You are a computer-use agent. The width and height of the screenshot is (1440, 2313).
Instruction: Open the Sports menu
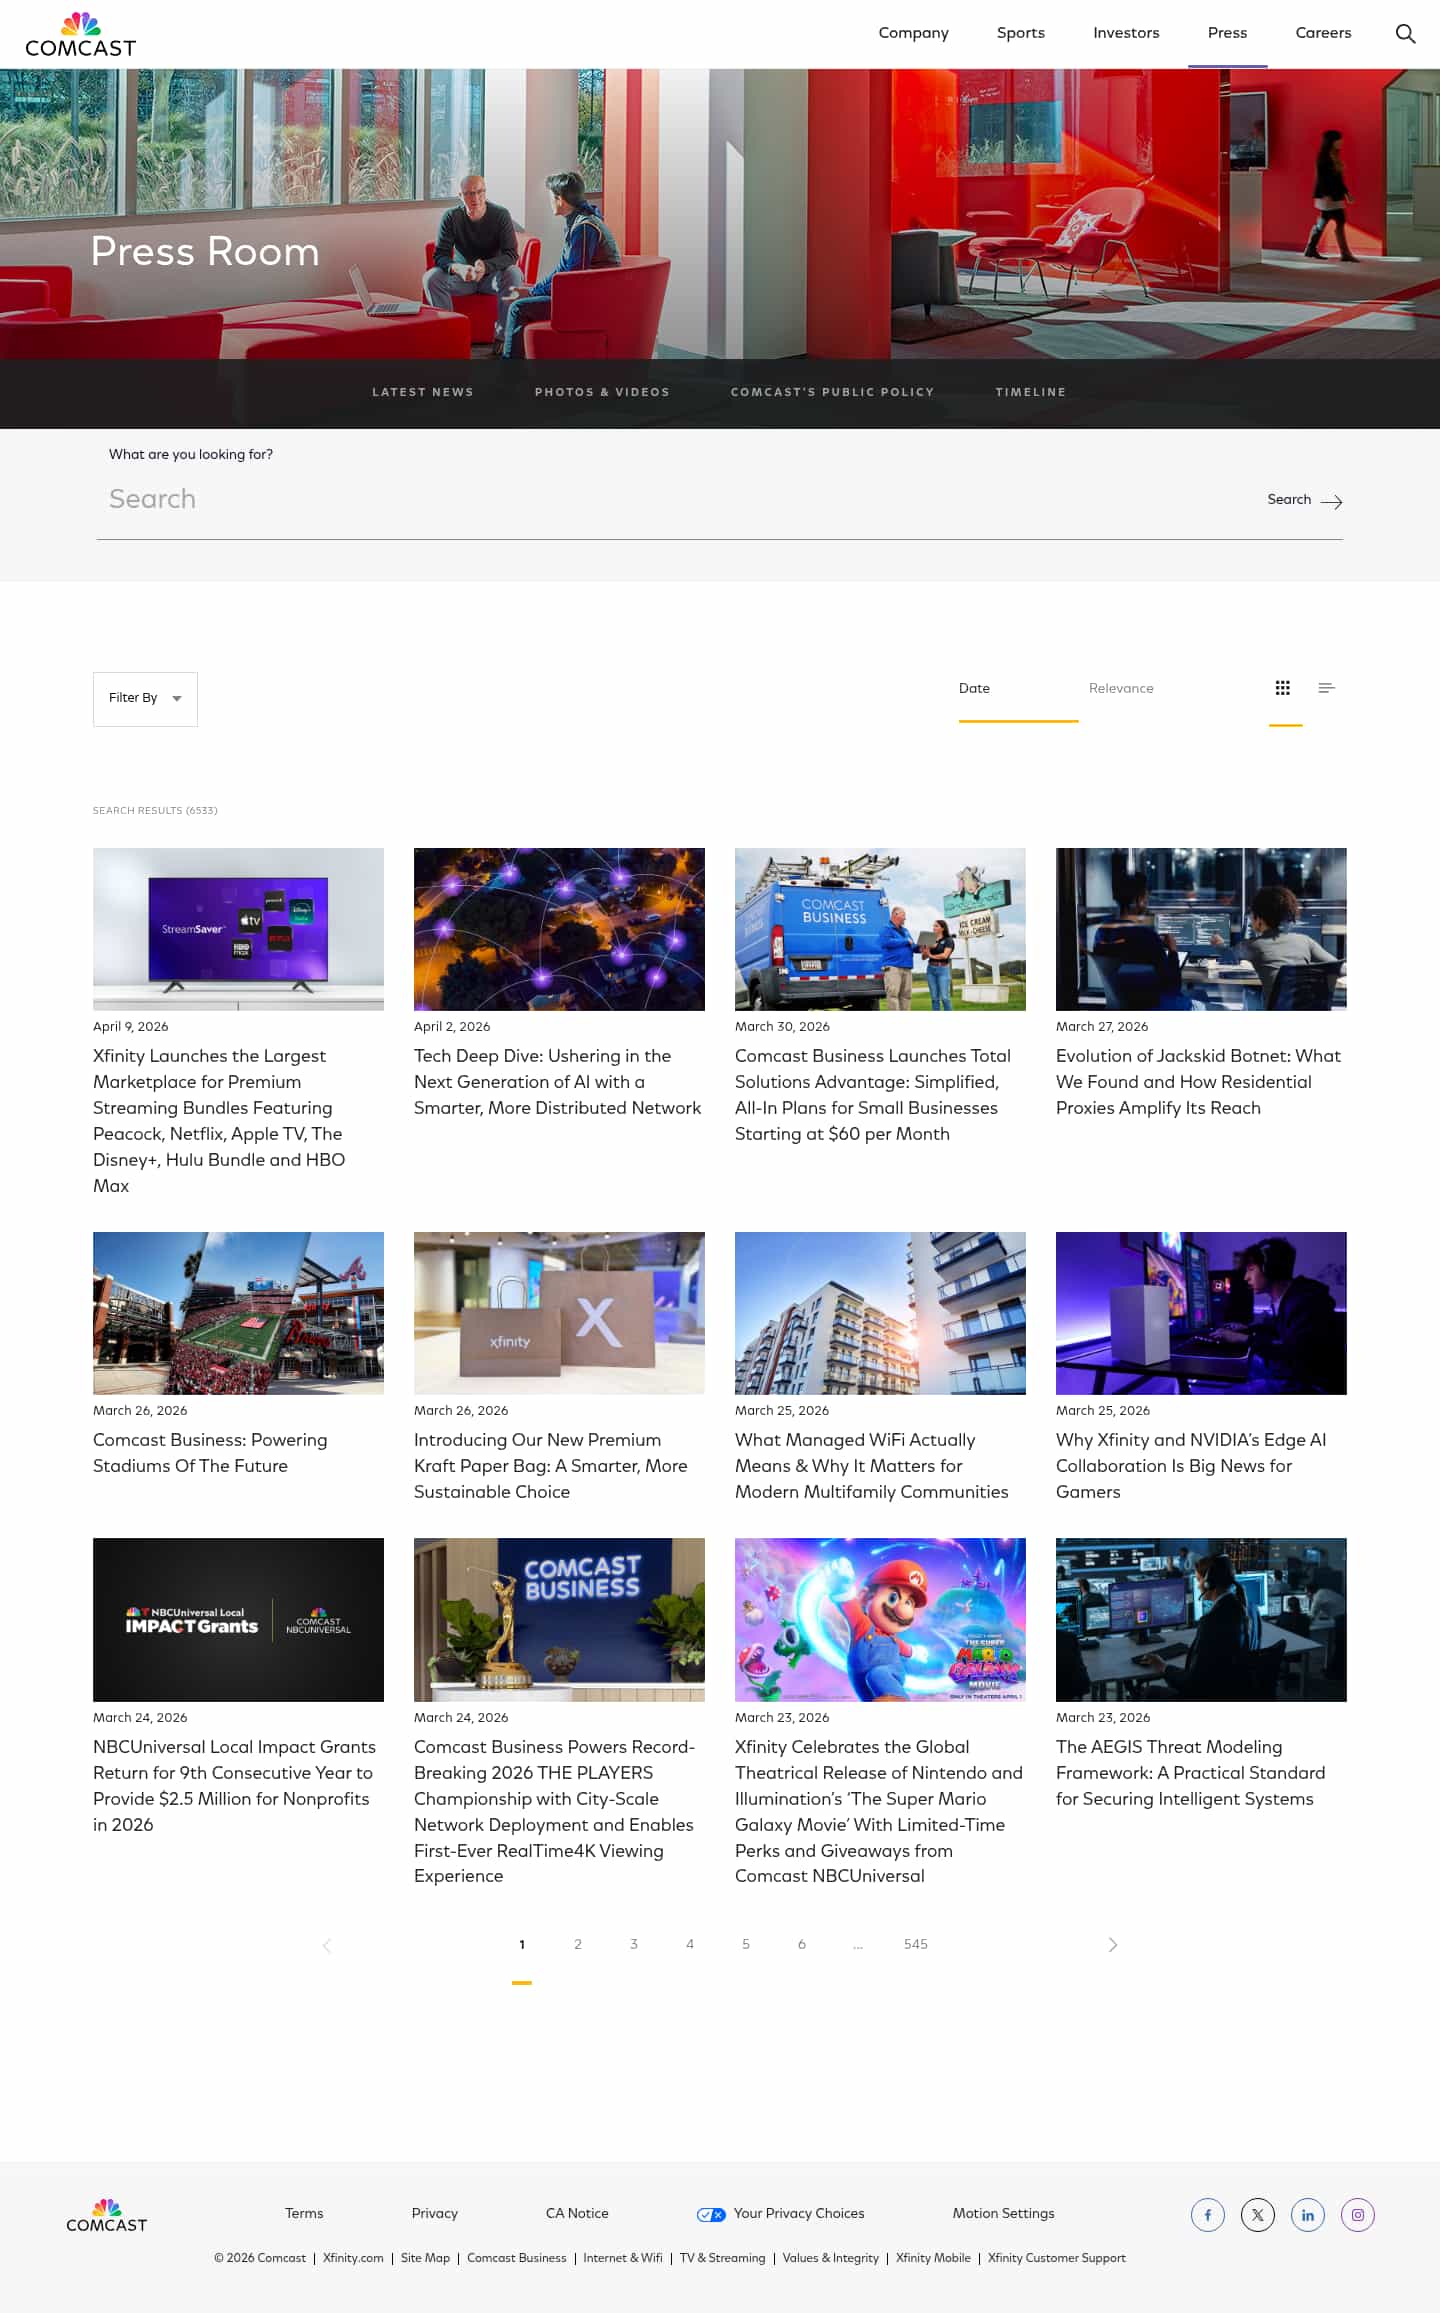pyautogui.click(x=1021, y=33)
